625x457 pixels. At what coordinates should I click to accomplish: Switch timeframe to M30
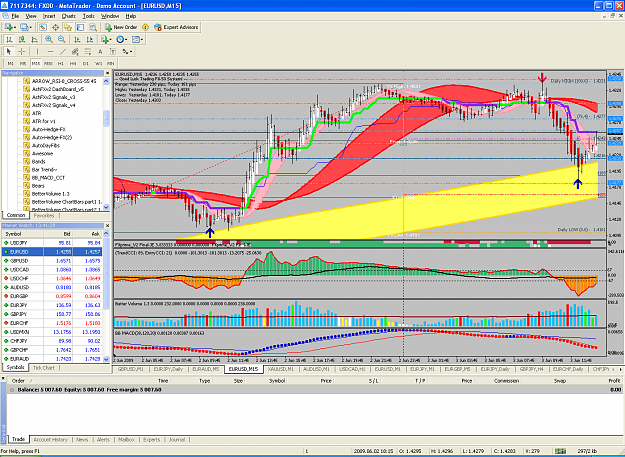pyautogui.click(x=48, y=63)
